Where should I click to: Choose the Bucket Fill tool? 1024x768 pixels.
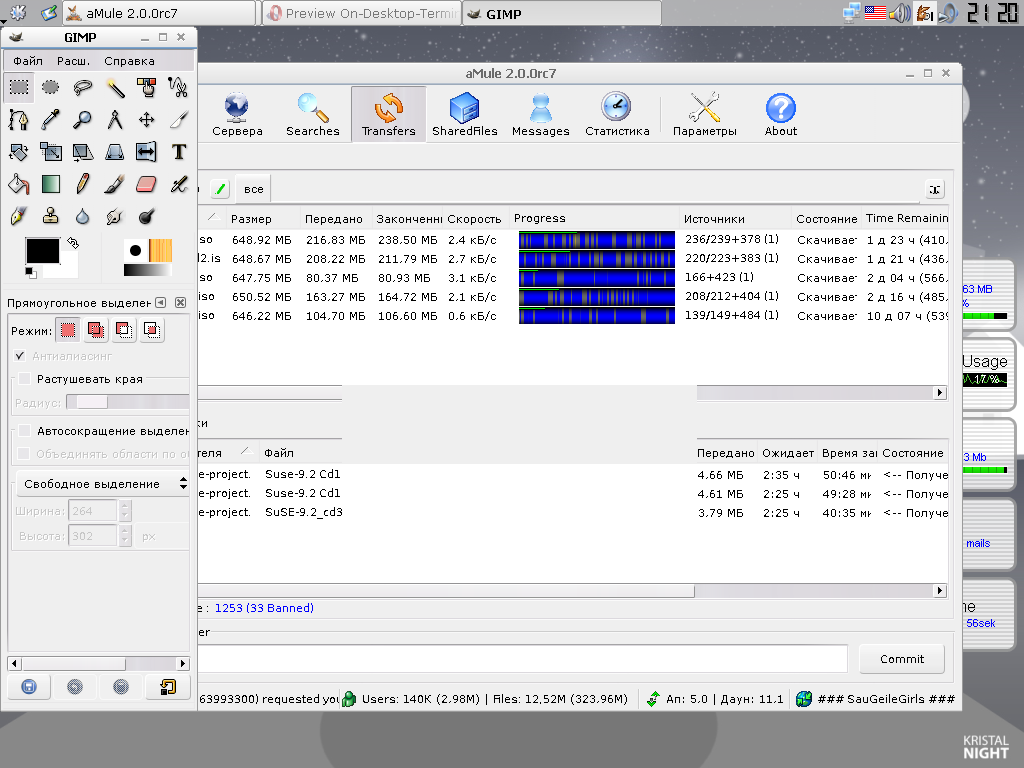18,184
